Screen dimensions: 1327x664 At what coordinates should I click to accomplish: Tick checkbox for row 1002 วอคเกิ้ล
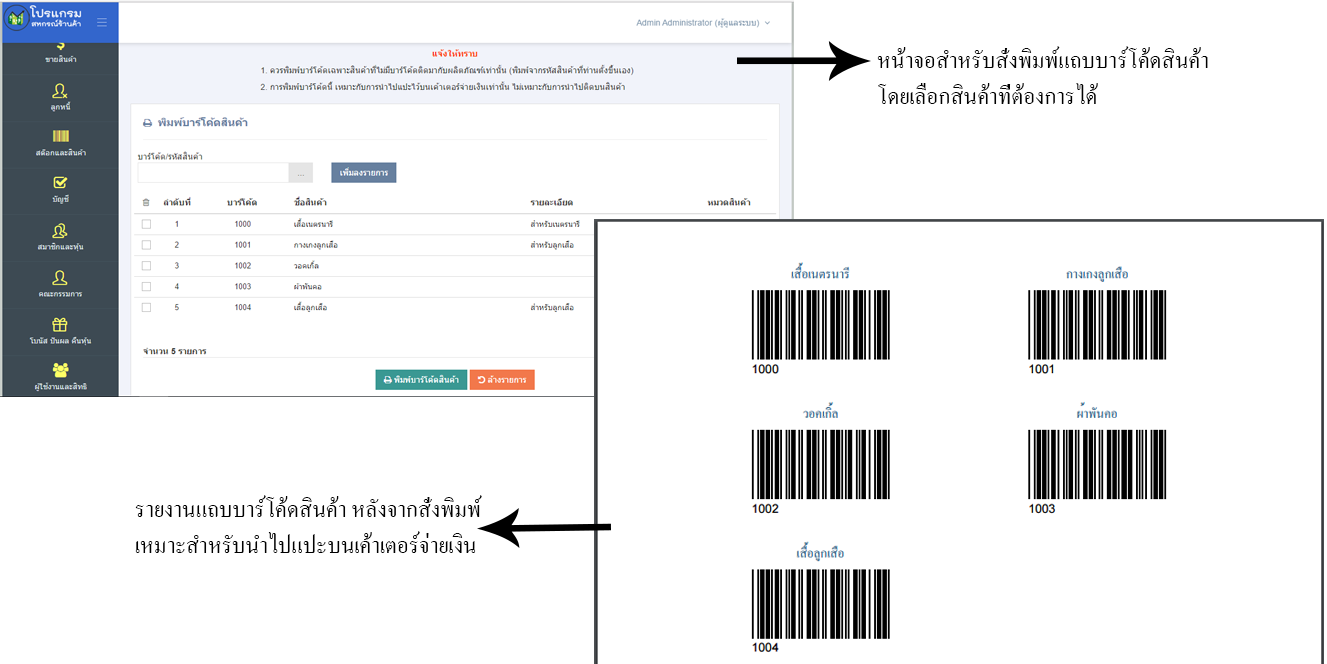(x=146, y=266)
